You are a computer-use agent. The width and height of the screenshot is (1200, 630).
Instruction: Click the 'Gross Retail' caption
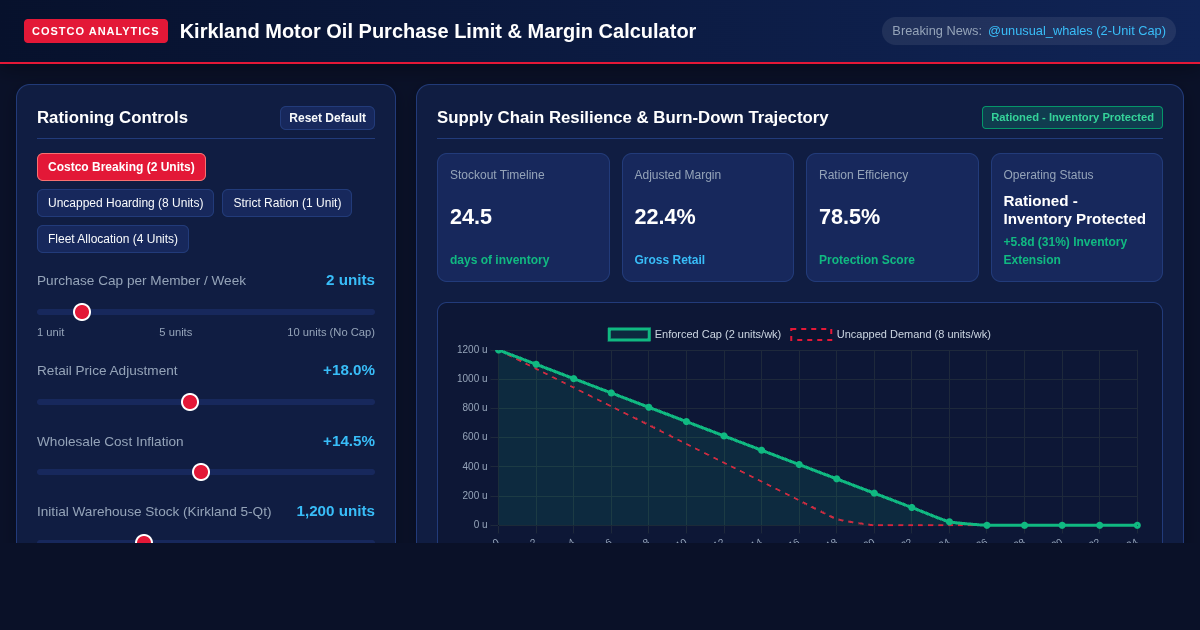pyautogui.click(x=670, y=260)
